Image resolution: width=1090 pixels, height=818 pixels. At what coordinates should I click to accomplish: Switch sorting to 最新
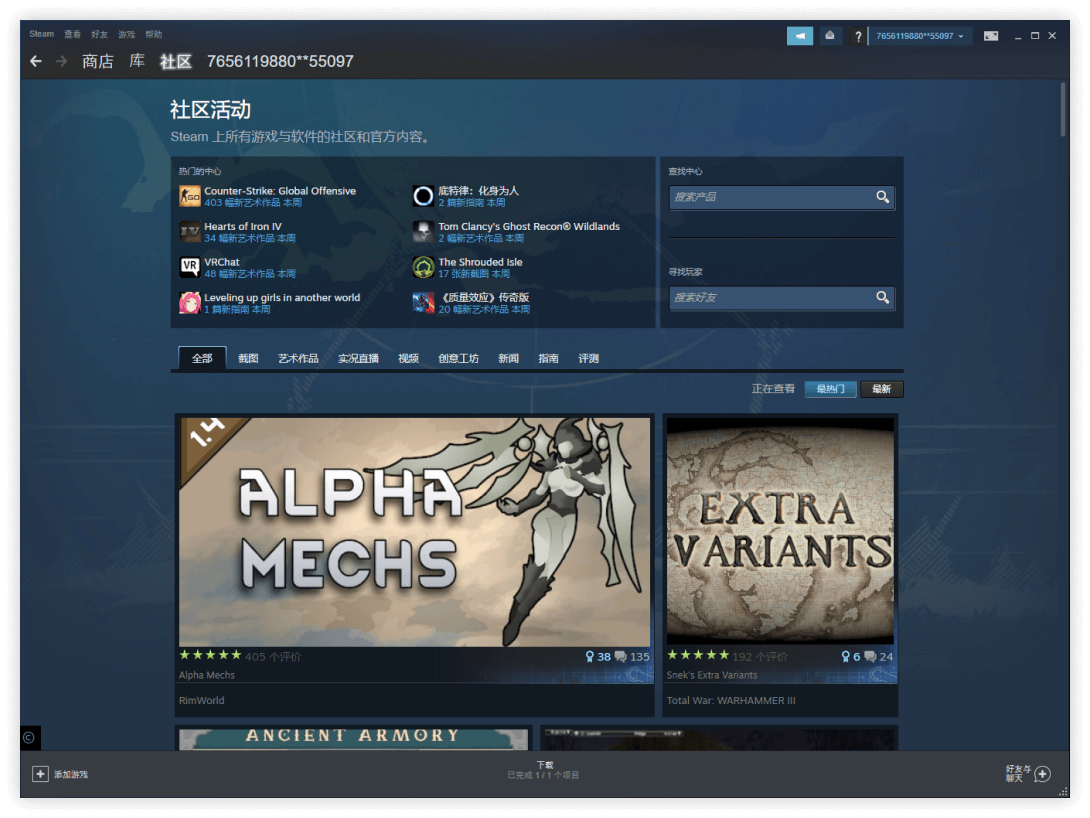point(881,389)
